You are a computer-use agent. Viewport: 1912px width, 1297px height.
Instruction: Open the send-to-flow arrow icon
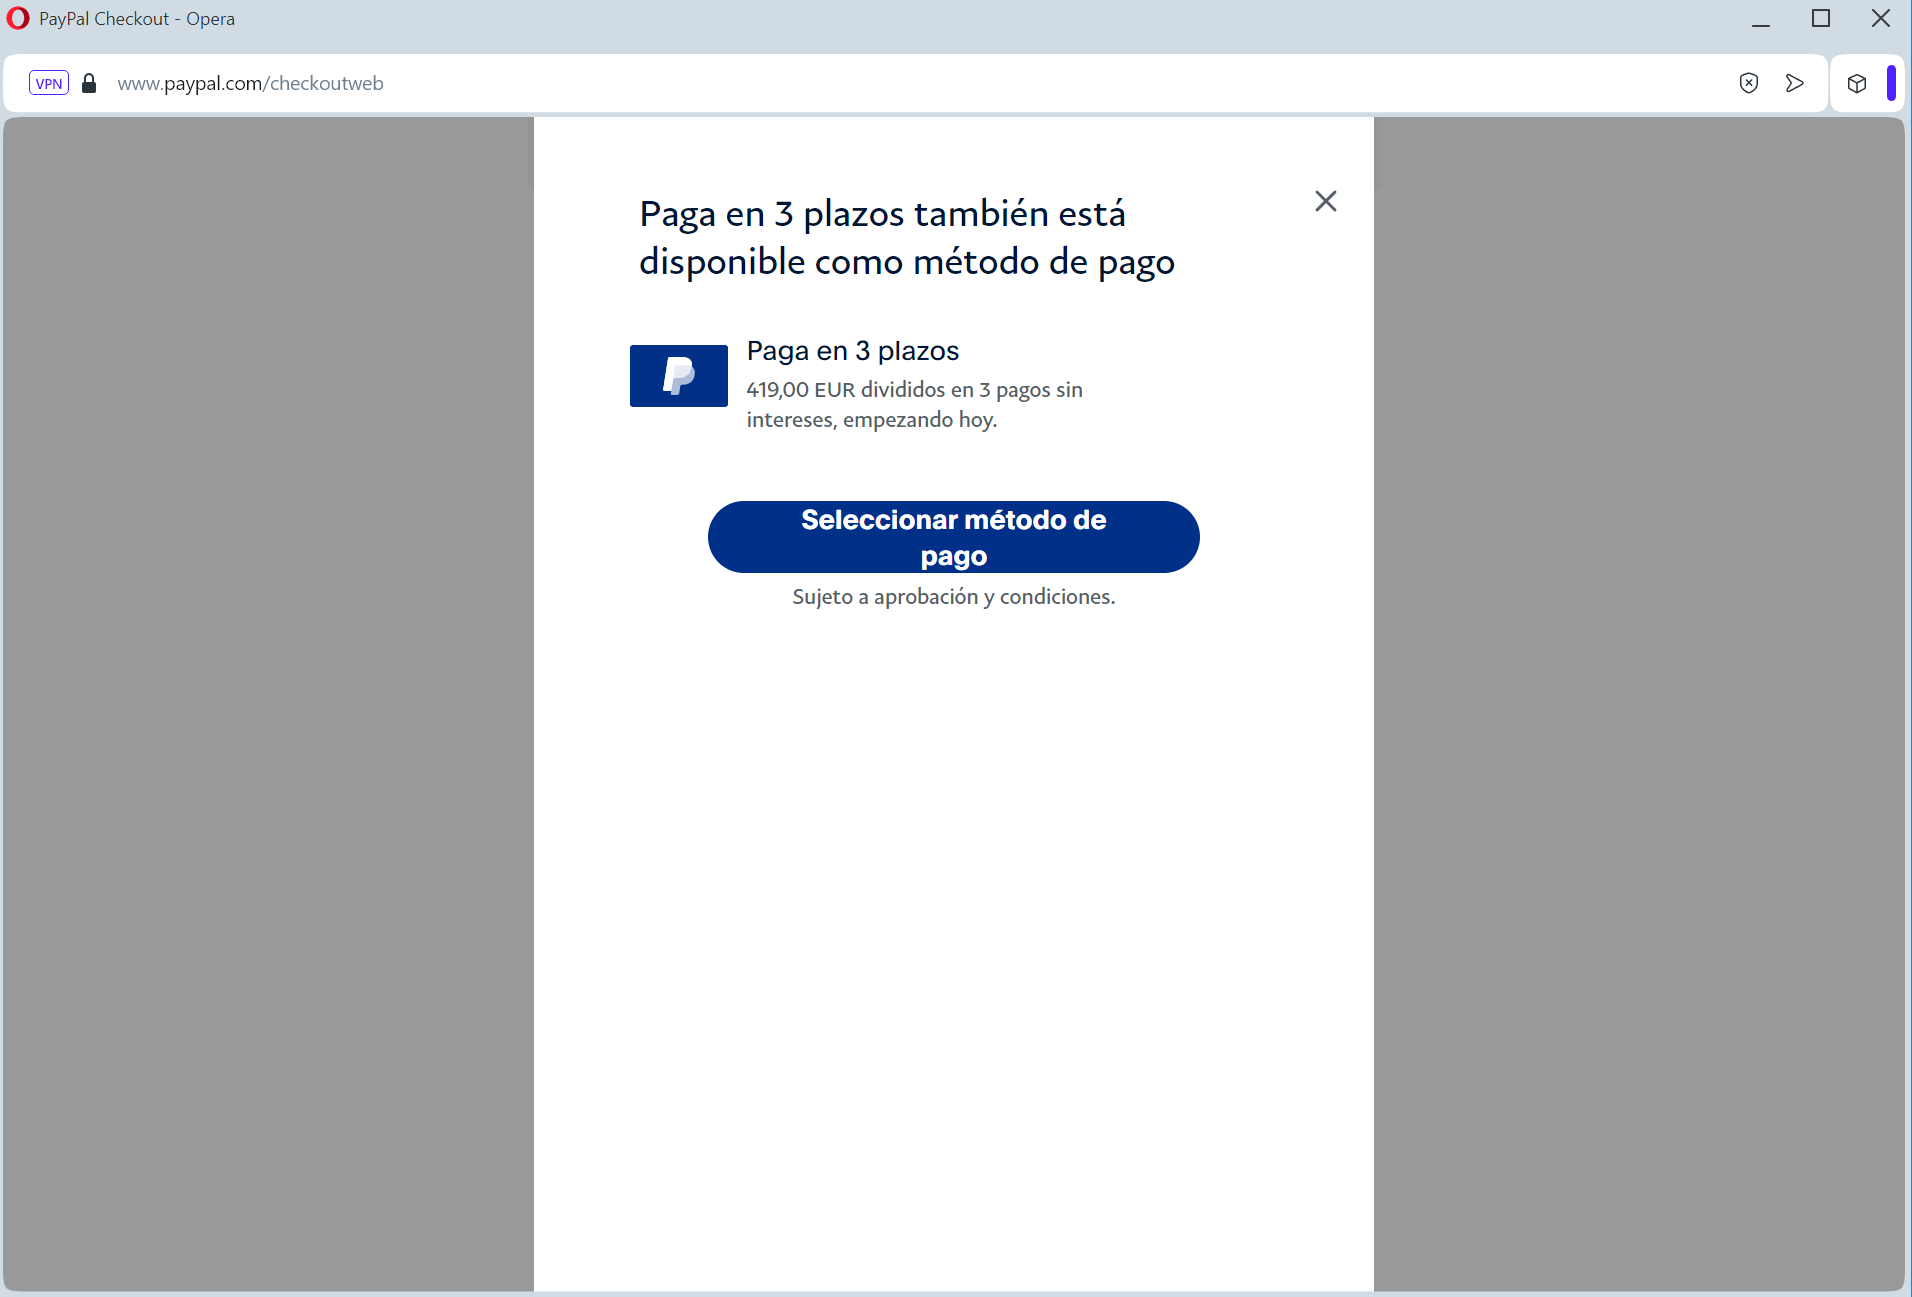[1795, 83]
